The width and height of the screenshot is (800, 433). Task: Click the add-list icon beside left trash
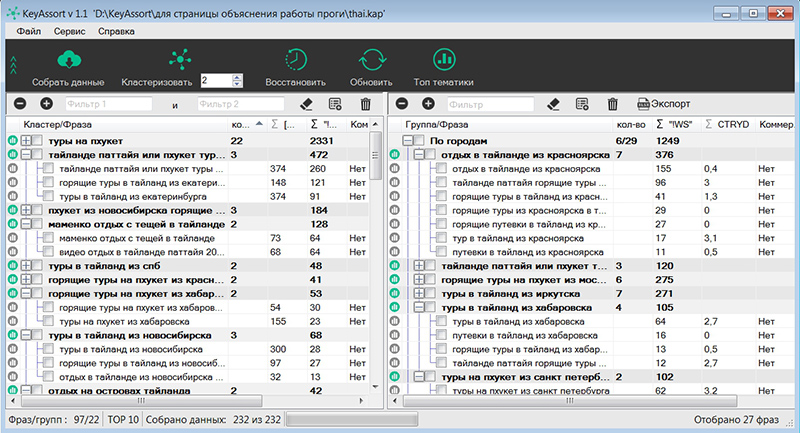click(x=335, y=104)
